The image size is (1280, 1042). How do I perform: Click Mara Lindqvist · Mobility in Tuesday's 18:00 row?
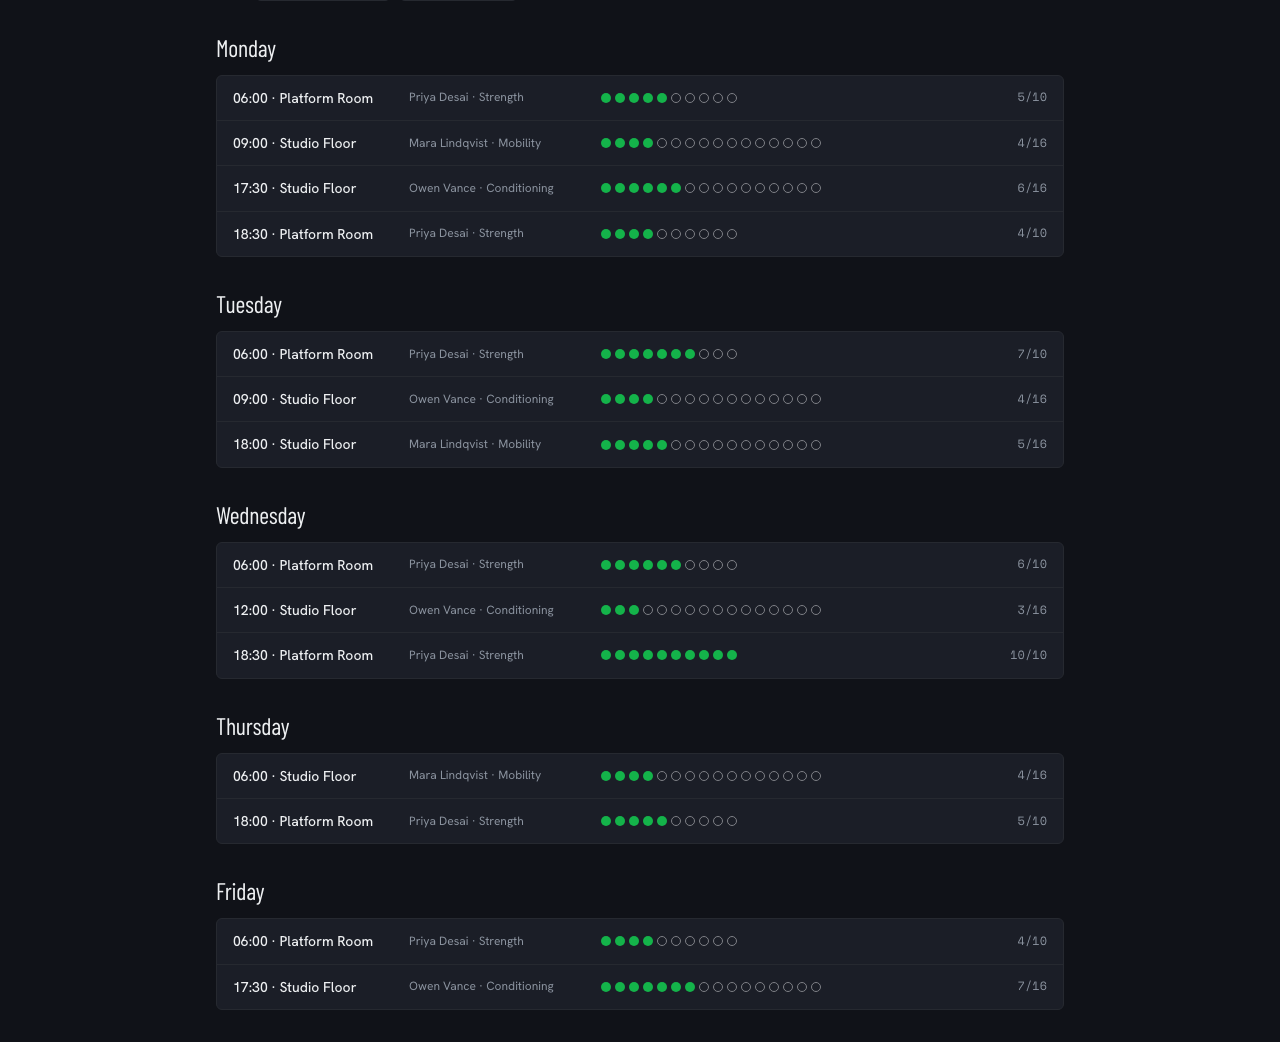point(475,444)
